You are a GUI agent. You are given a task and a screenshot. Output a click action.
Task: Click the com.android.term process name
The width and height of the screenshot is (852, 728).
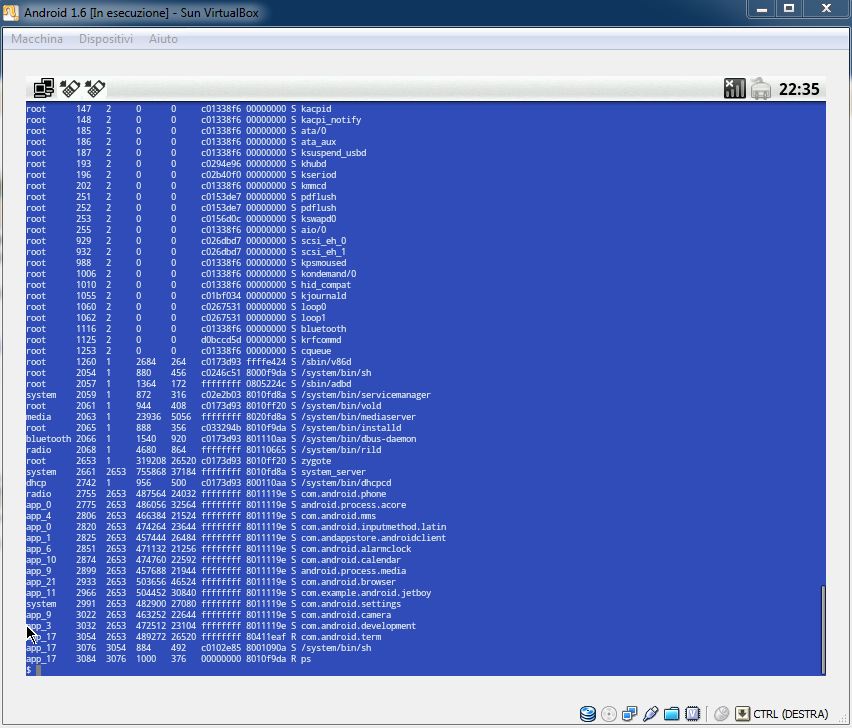[341, 637]
